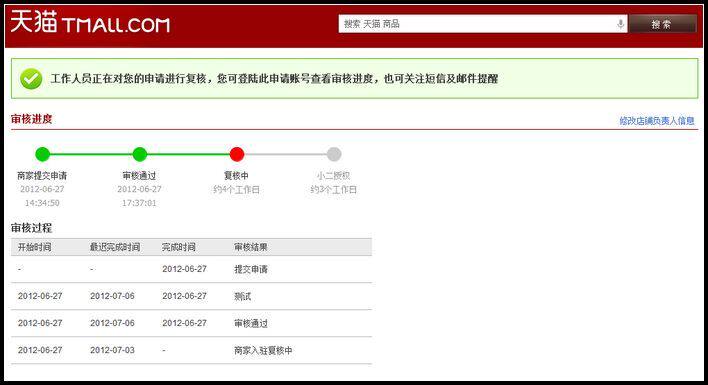Viewport: 708px width, 385px height.
Task: Click the 复核中 step label
Action: click(x=236, y=176)
